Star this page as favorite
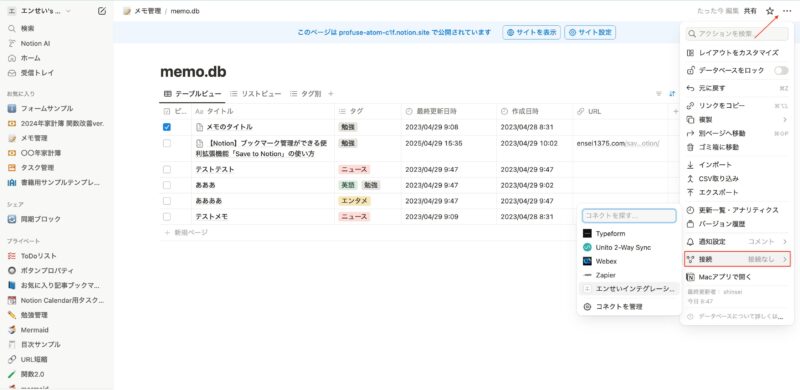 [x=770, y=11]
